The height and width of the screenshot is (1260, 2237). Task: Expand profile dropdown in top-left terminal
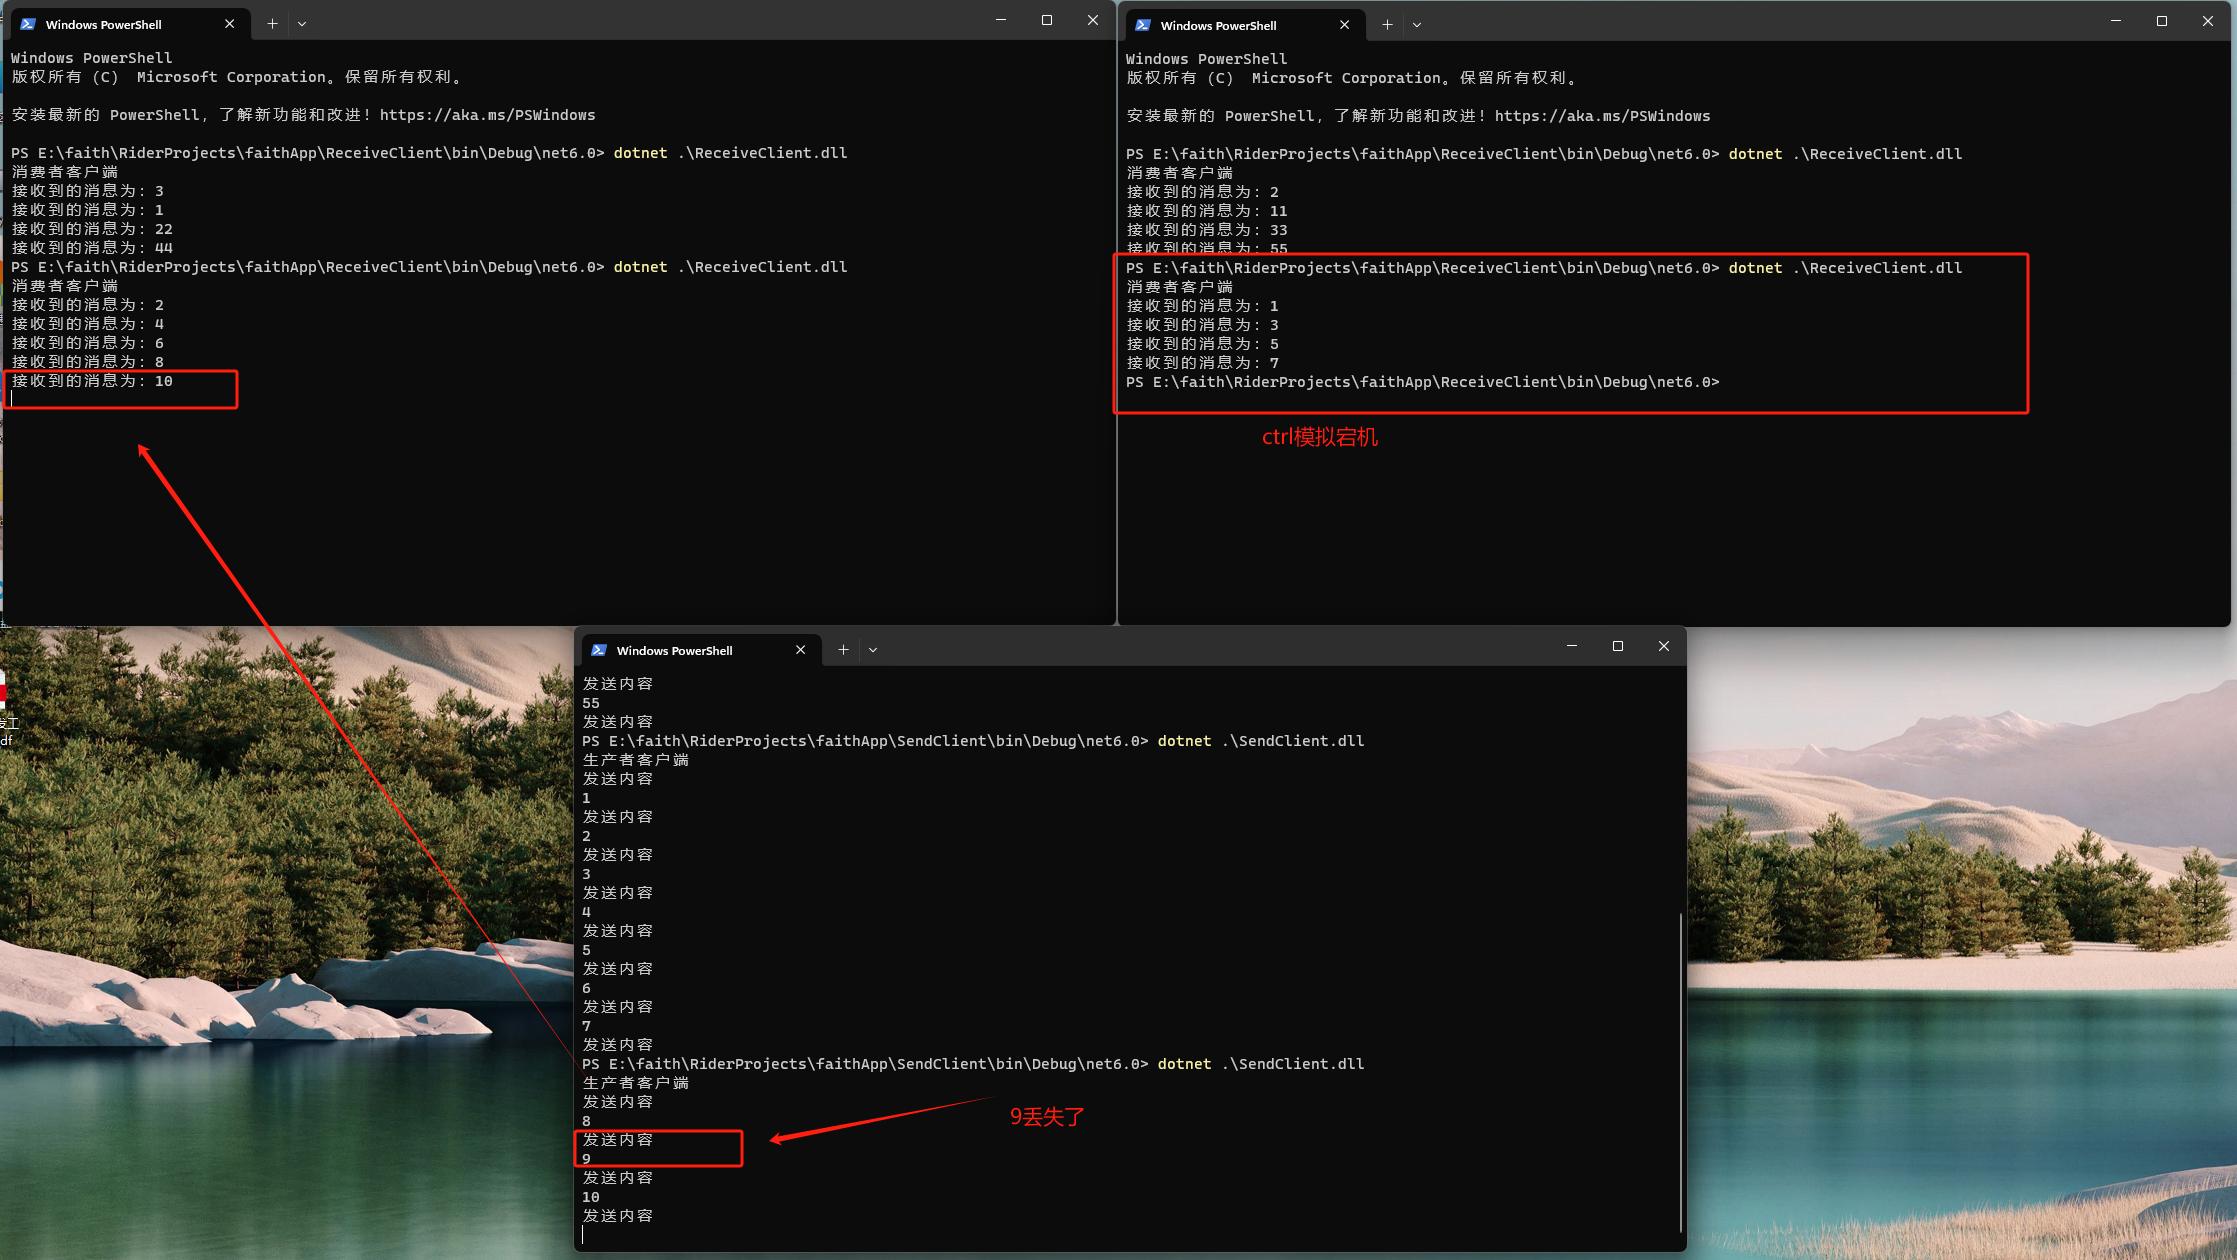pos(302,24)
